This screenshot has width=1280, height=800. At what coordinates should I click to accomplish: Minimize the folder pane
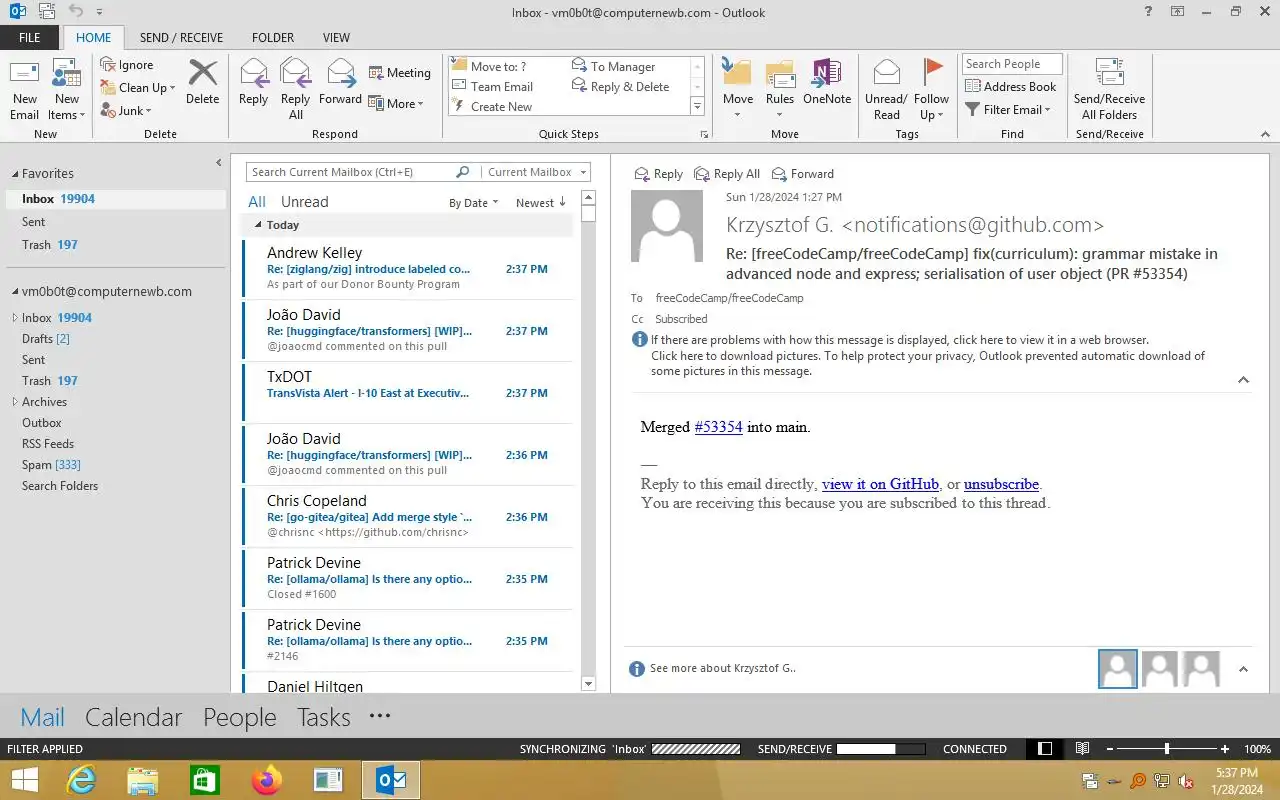pyautogui.click(x=219, y=162)
